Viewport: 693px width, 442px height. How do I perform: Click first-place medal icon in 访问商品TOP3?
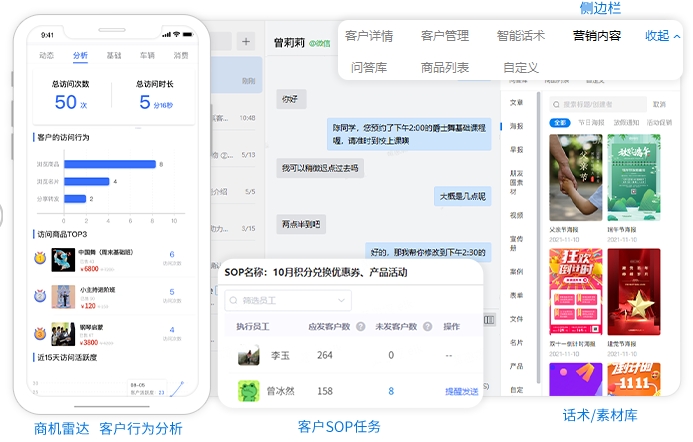40,258
